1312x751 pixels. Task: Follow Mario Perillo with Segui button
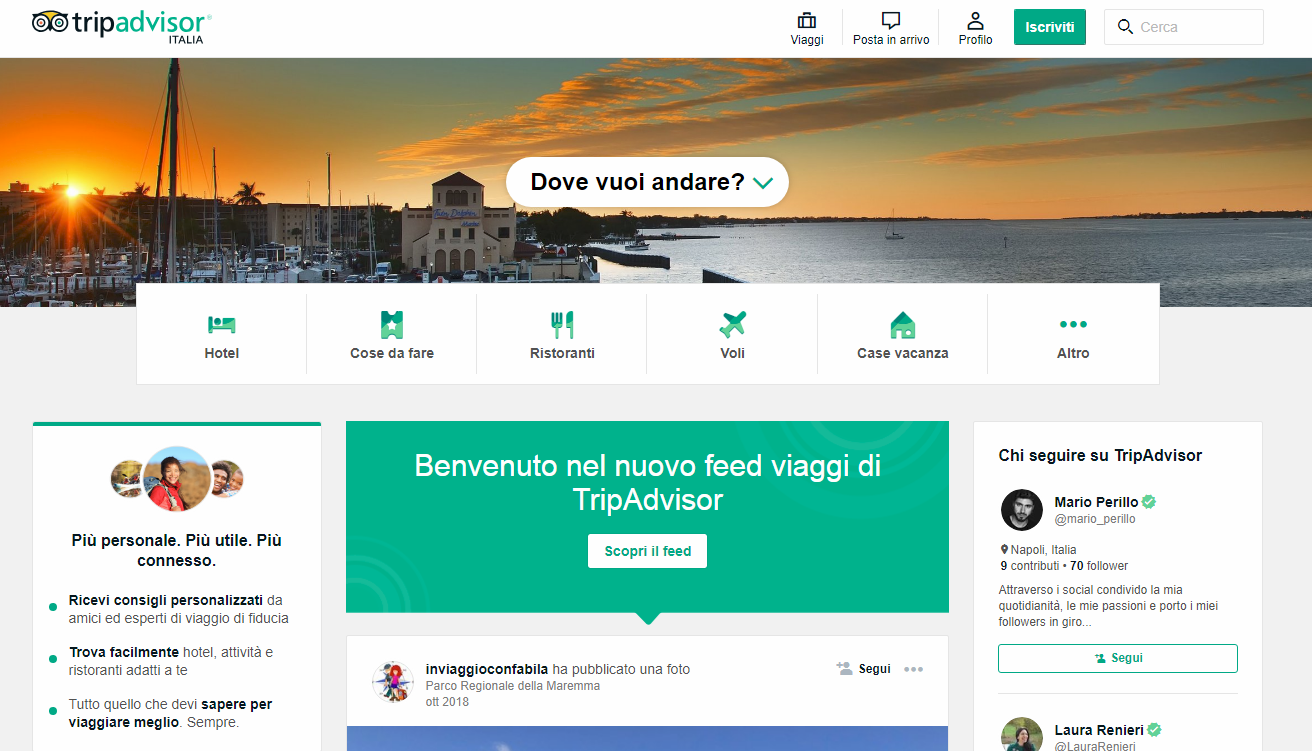[1118, 658]
